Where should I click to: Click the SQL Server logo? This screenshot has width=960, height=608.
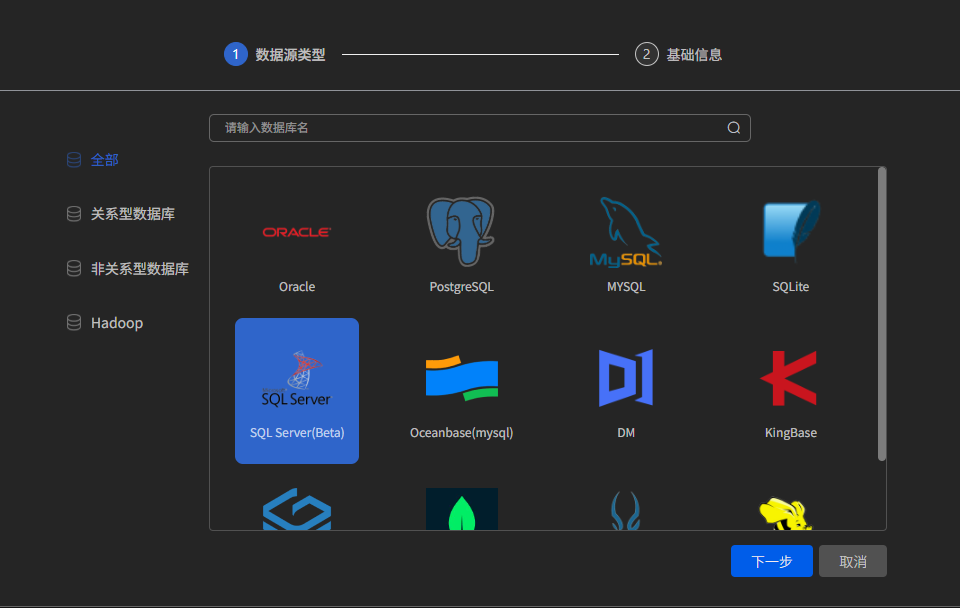pyautogui.click(x=297, y=378)
